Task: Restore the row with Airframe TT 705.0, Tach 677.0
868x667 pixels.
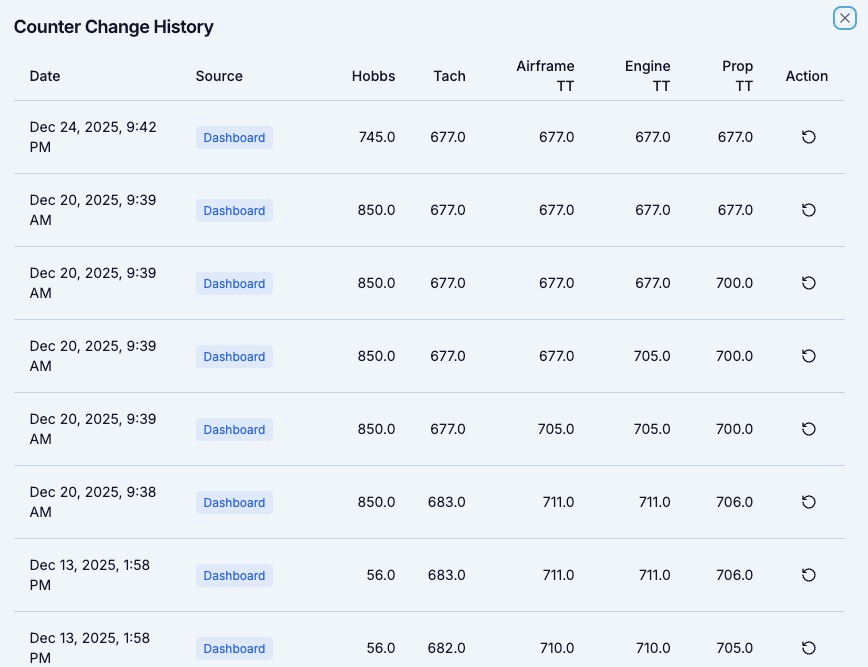Action: pos(809,429)
